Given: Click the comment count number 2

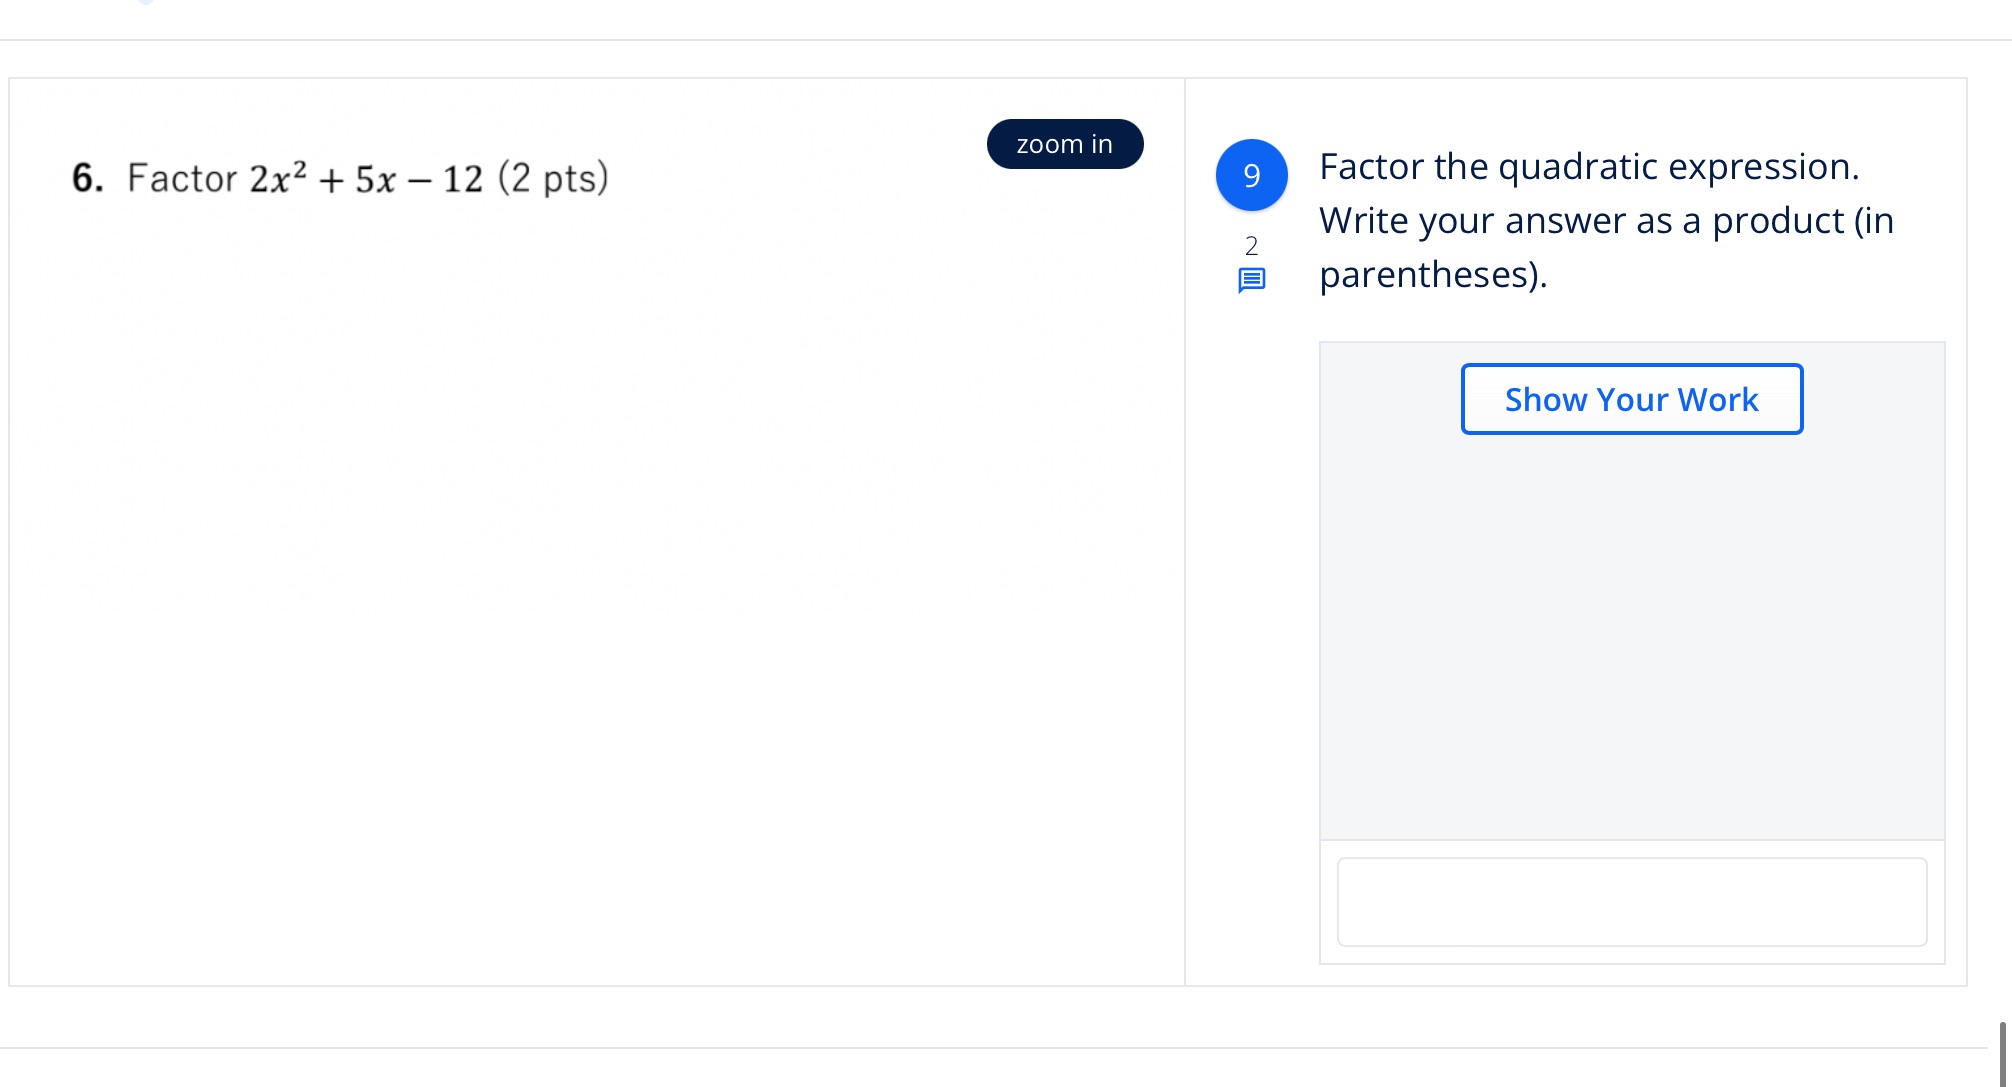Looking at the screenshot, I should point(1251,245).
